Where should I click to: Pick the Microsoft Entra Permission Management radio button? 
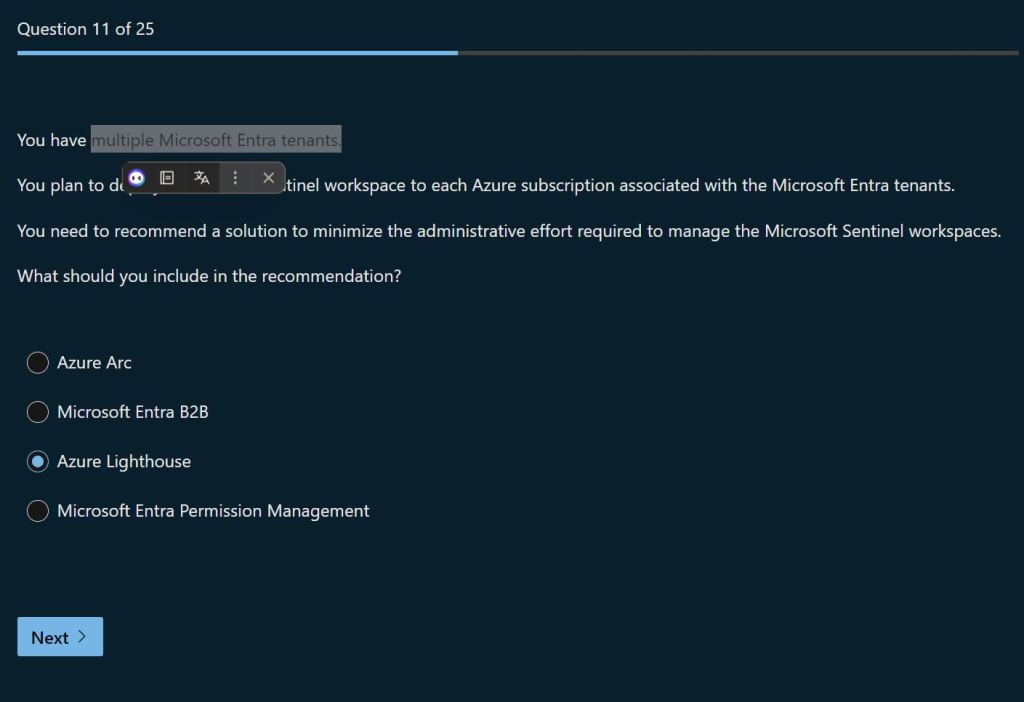pyautogui.click(x=37, y=511)
